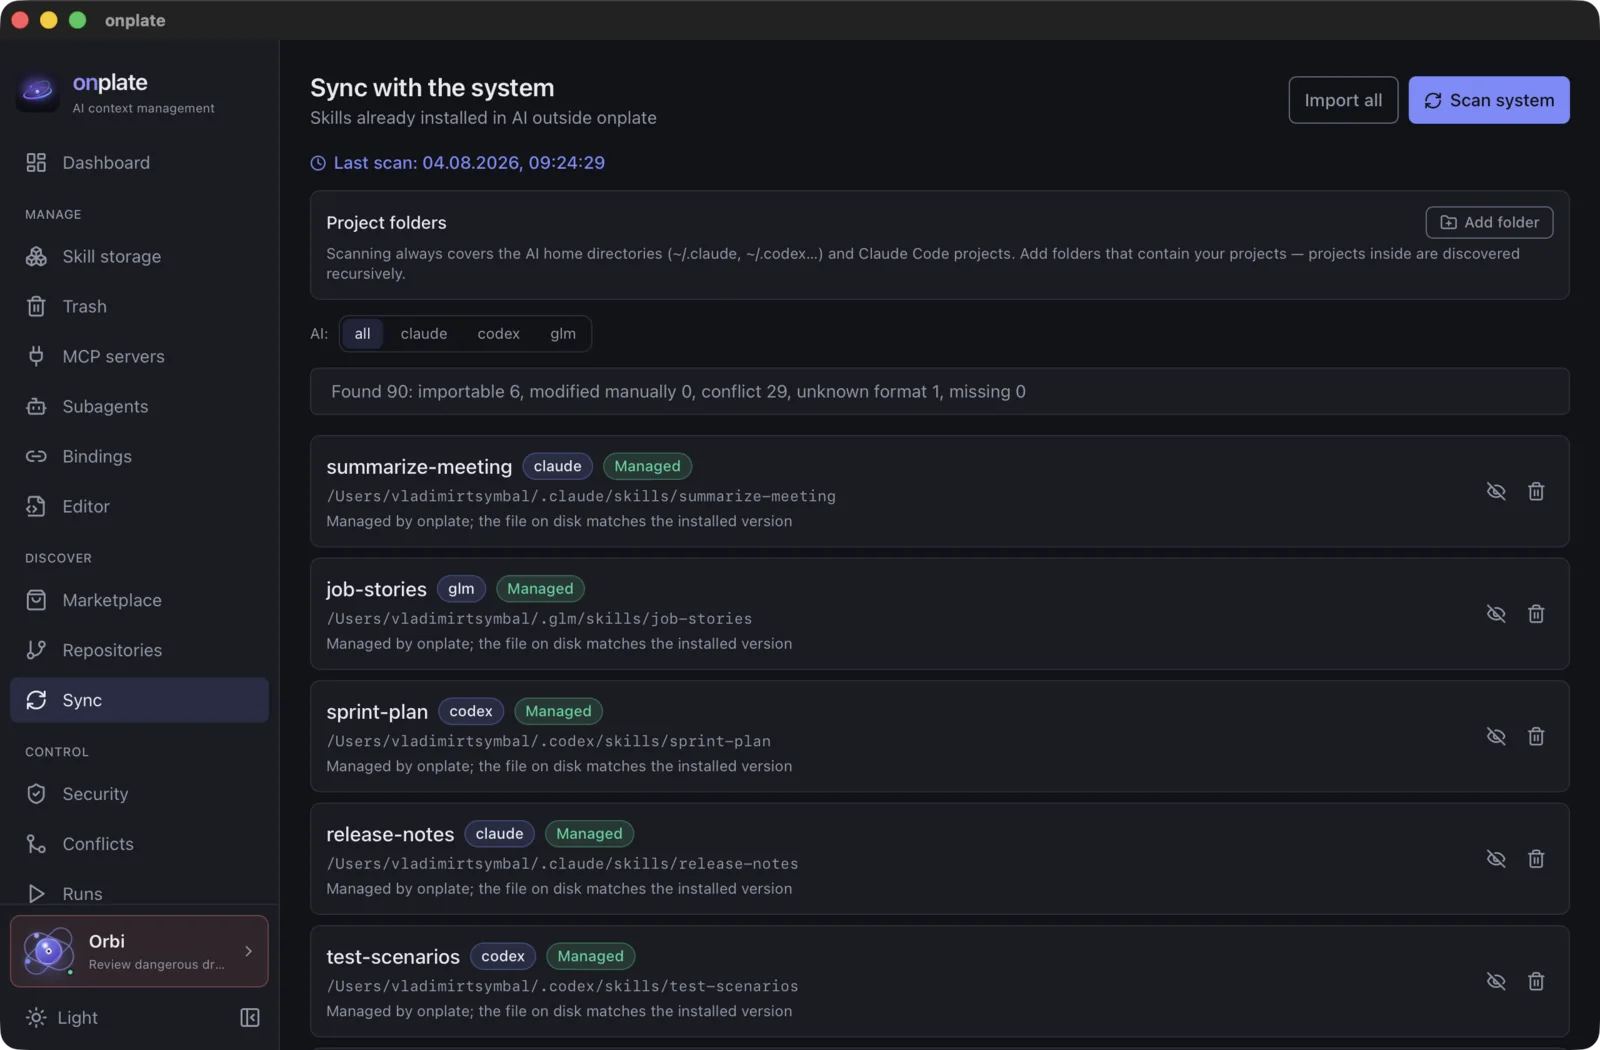Click the release-notes skill title
This screenshot has width=1600, height=1050.
[390, 835]
